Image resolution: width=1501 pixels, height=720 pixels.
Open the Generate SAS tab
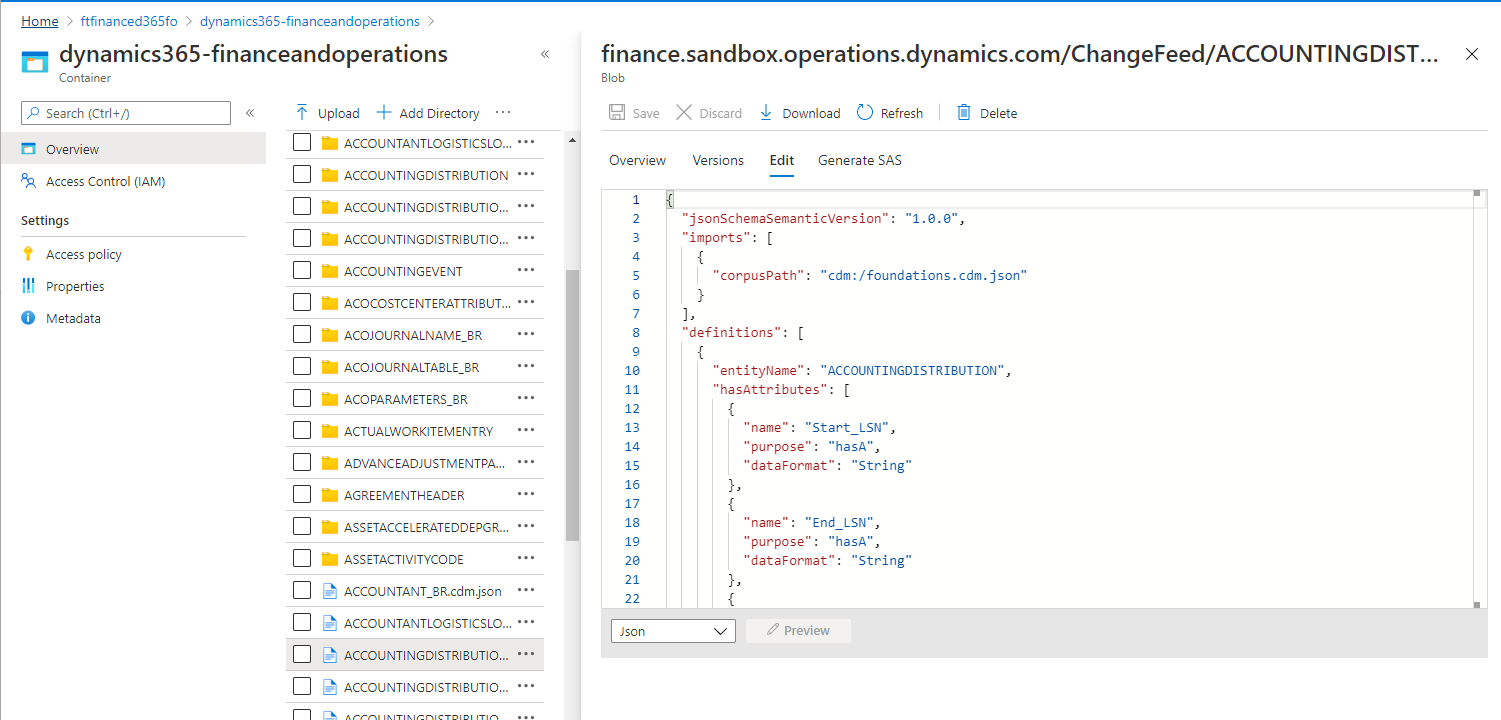[859, 160]
